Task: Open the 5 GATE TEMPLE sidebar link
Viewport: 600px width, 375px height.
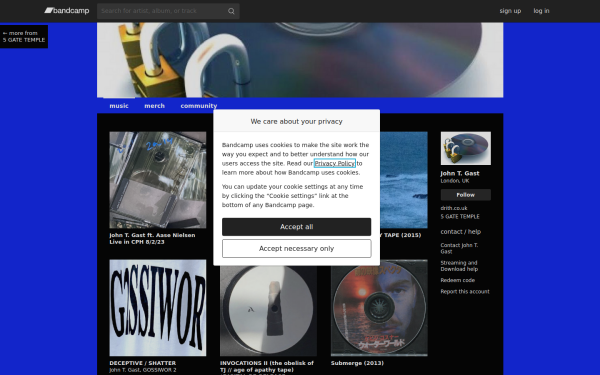Action: [460, 217]
